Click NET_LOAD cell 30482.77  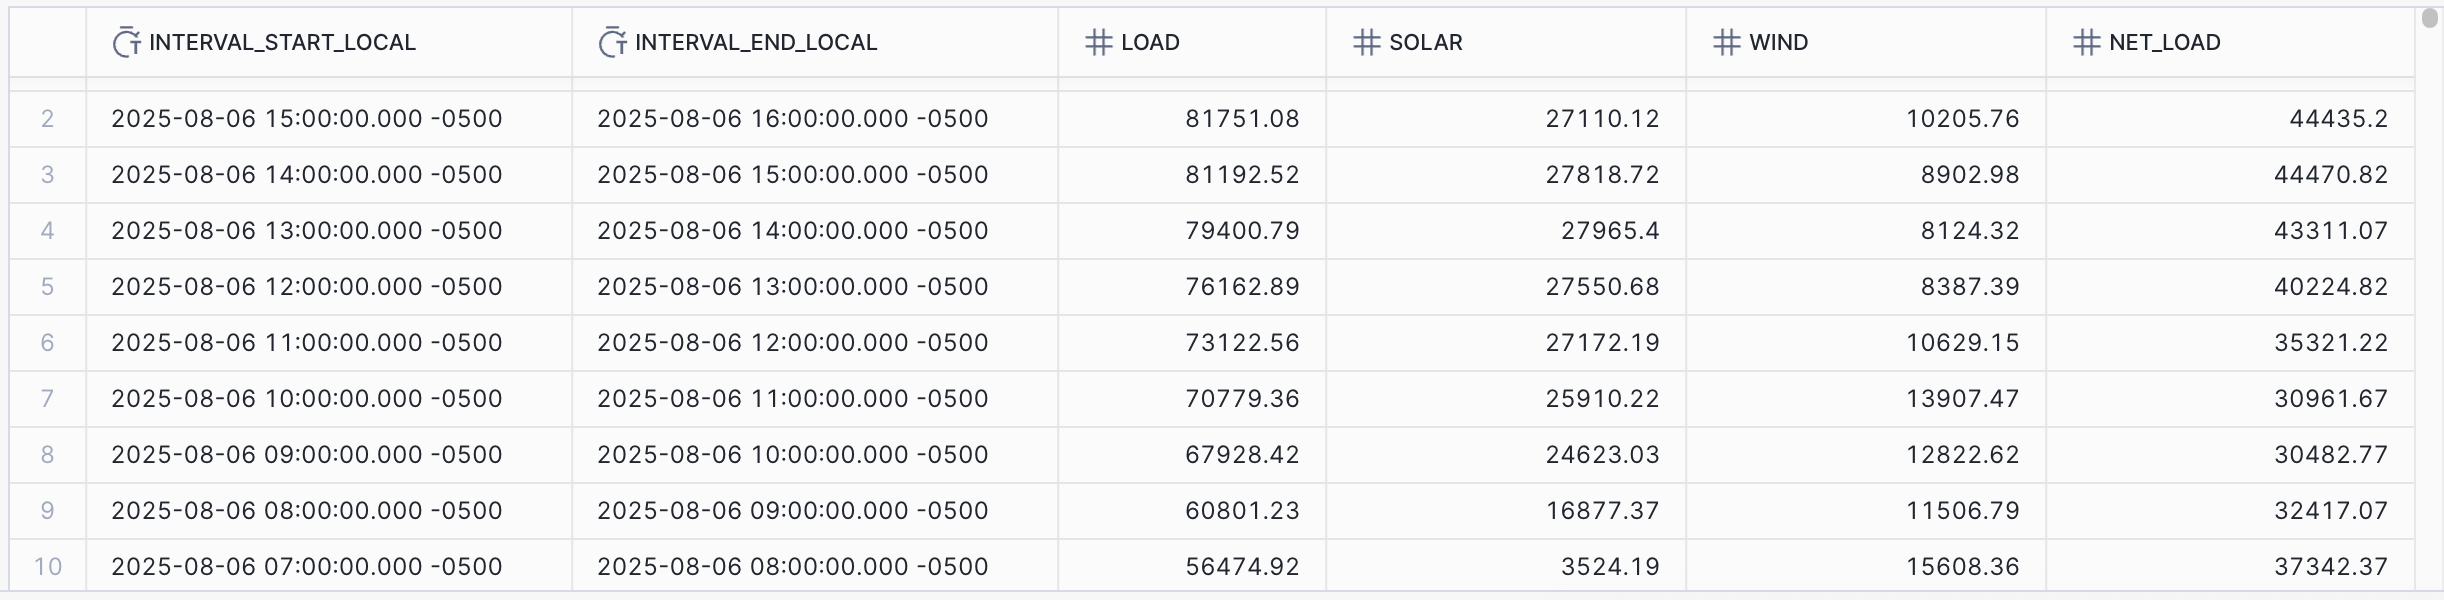tap(2330, 455)
